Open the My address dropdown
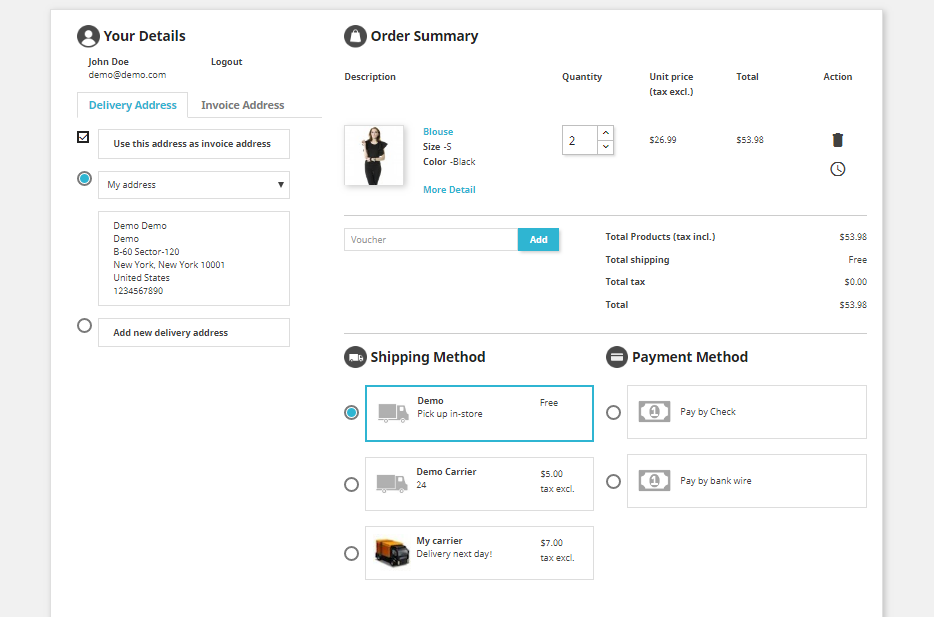The width and height of the screenshot is (934, 617). point(194,185)
